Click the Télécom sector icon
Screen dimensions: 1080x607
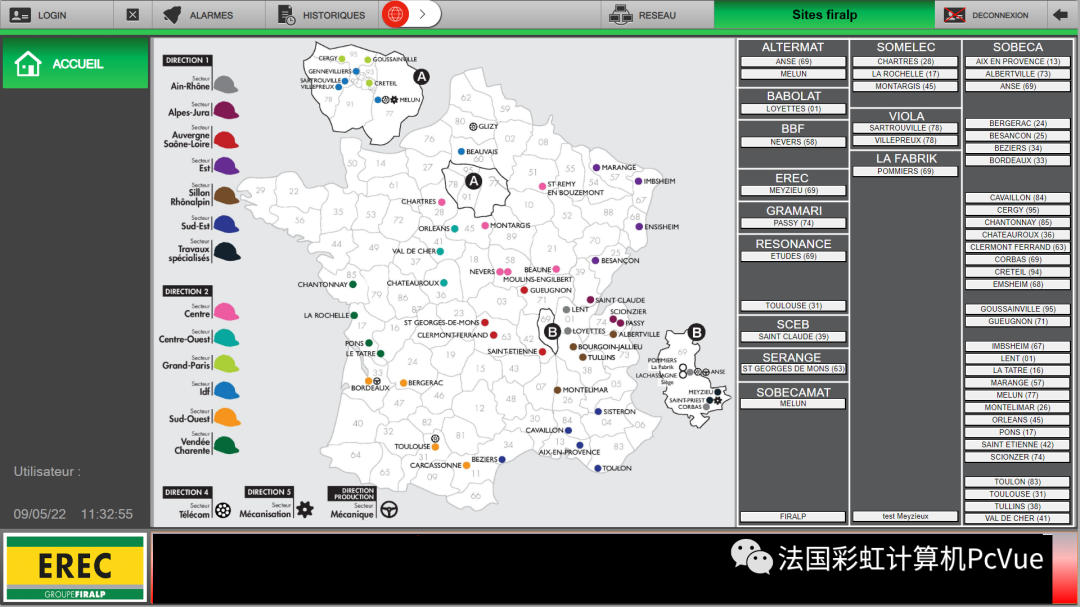coord(222,510)
